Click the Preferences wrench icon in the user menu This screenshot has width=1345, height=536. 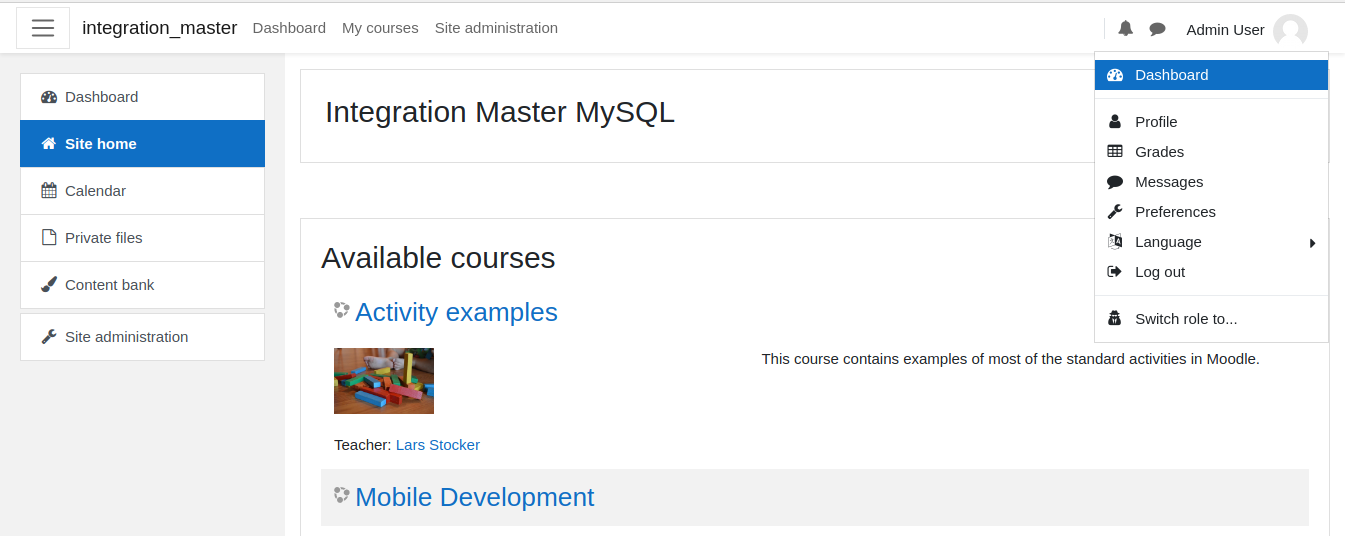[1115, 212]
